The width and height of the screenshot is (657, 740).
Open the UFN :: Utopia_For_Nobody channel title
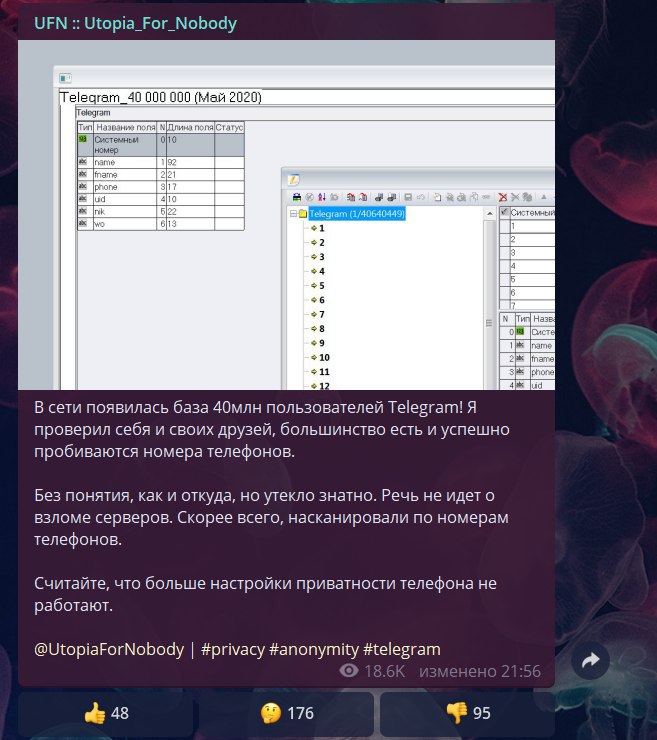(135, 23)
